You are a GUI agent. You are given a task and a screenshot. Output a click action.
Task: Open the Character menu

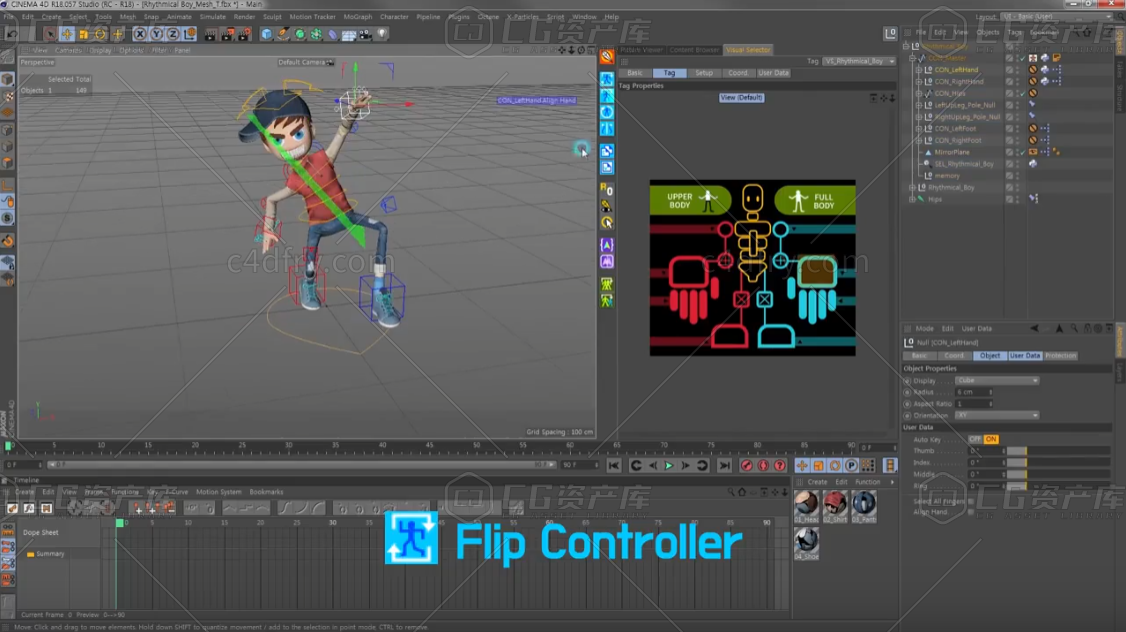394,17
